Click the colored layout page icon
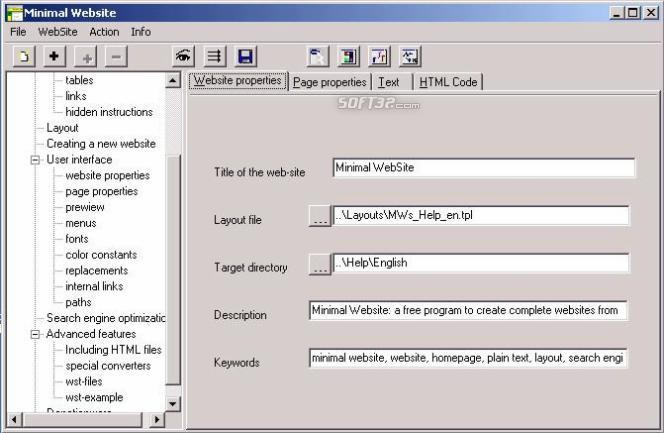664x433 pixels. pyautogui.click(x=348, y=56)
